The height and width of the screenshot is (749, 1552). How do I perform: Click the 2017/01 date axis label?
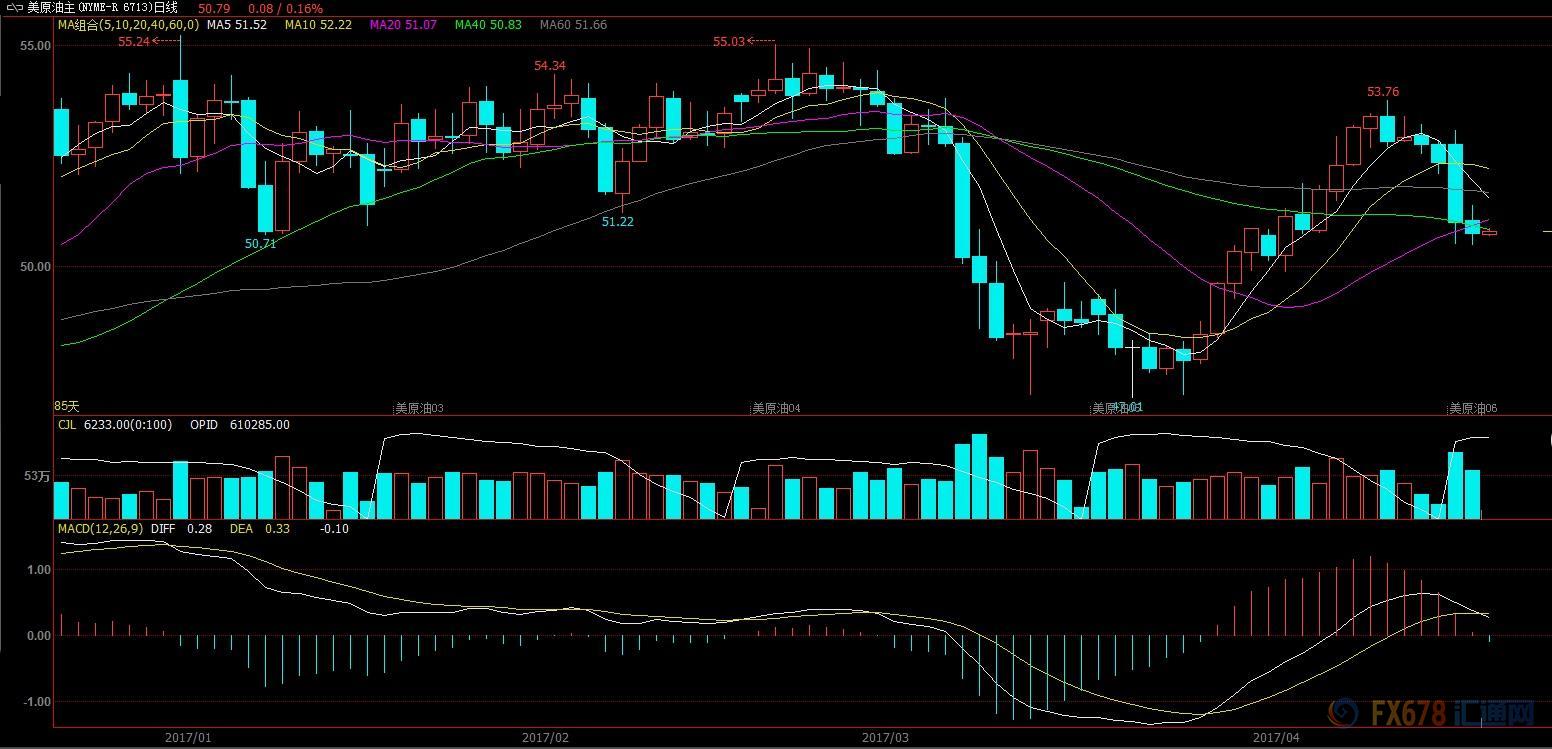click(187, 738)
